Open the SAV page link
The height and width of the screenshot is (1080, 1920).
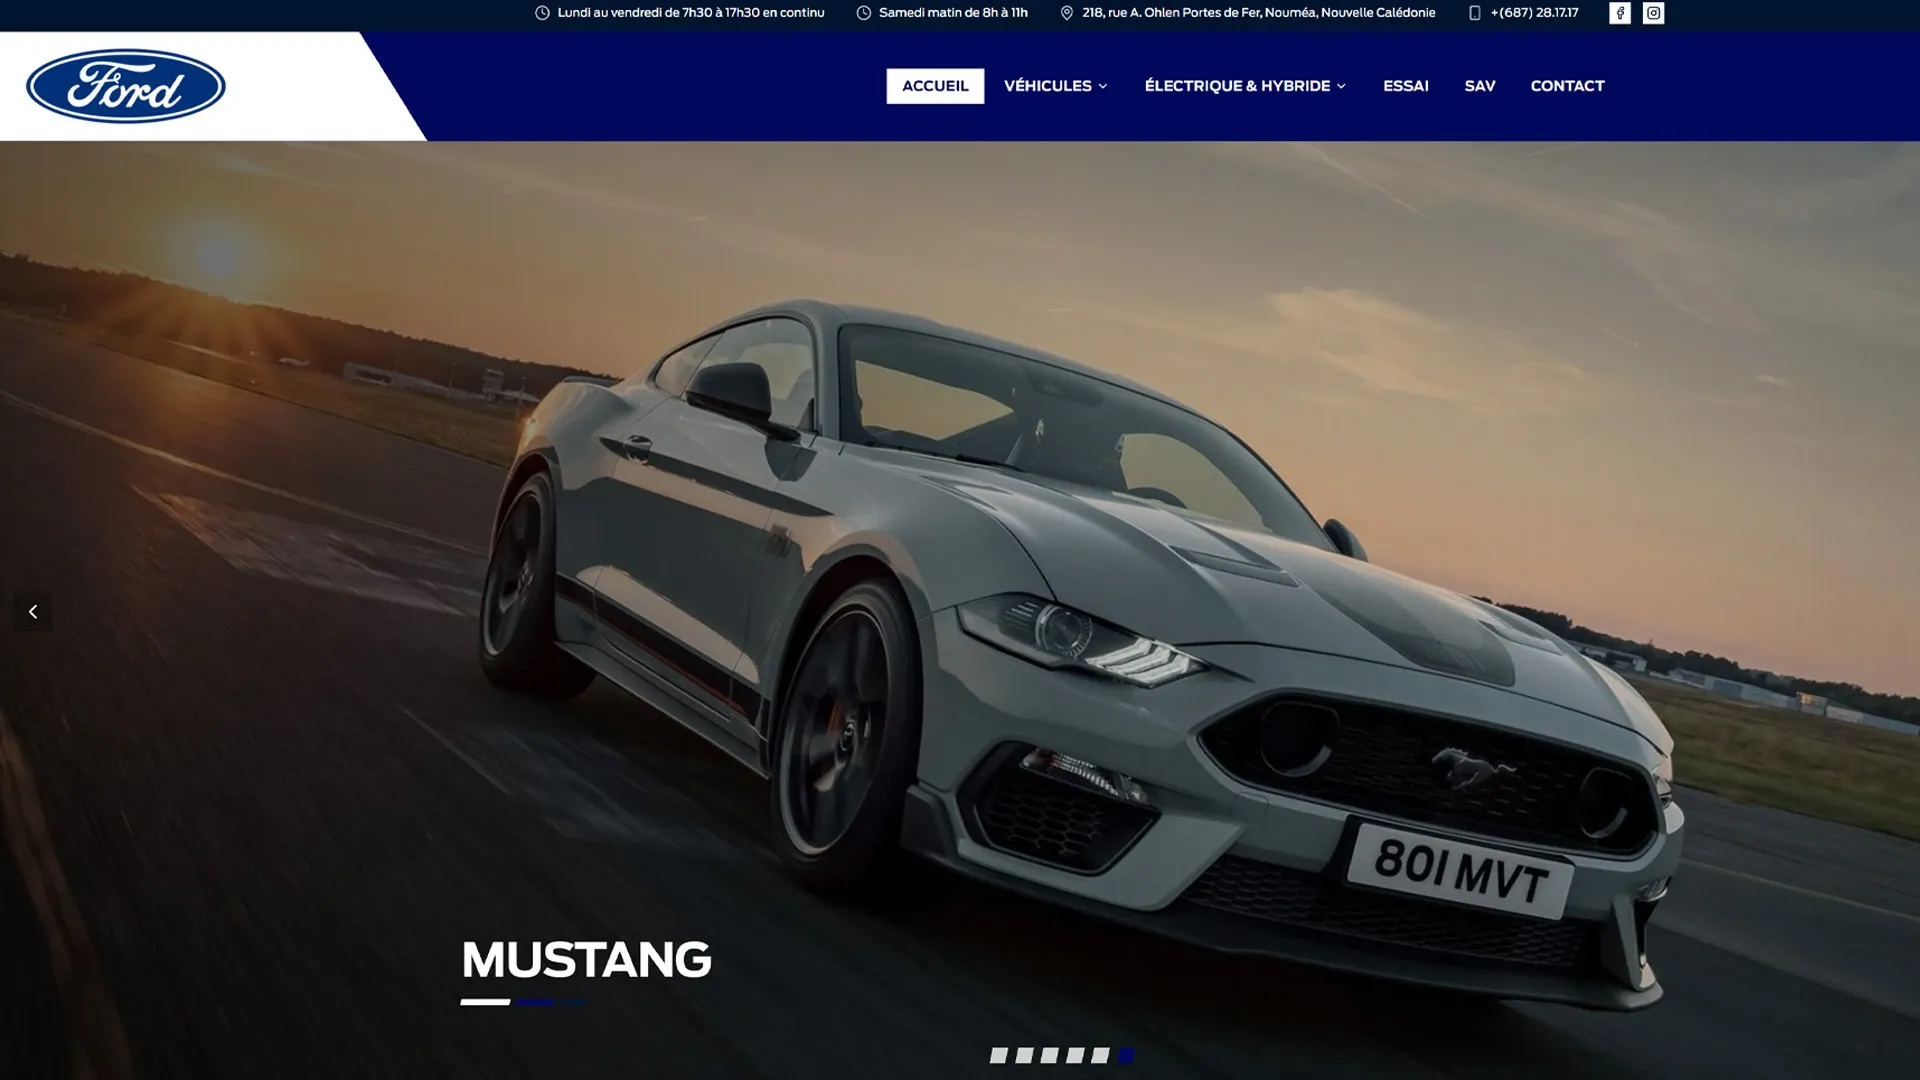click(1480, 86)
